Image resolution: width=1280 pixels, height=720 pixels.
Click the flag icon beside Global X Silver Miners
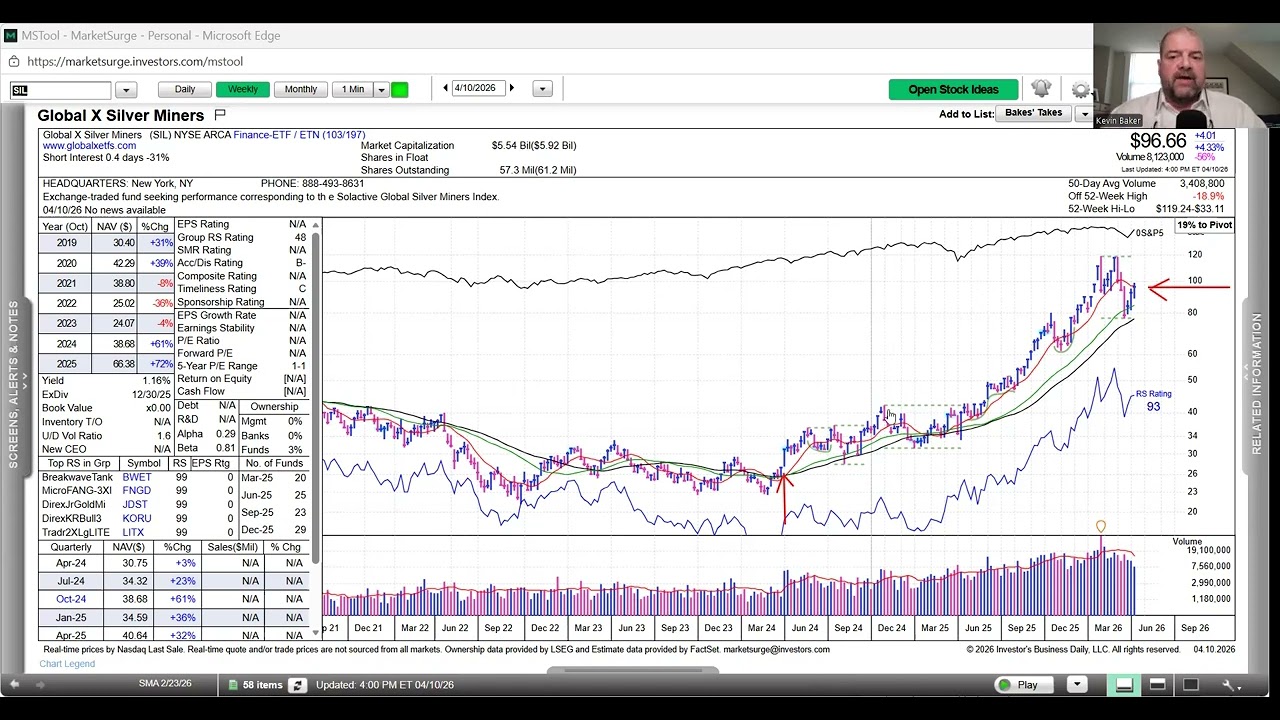pos(220,115)
